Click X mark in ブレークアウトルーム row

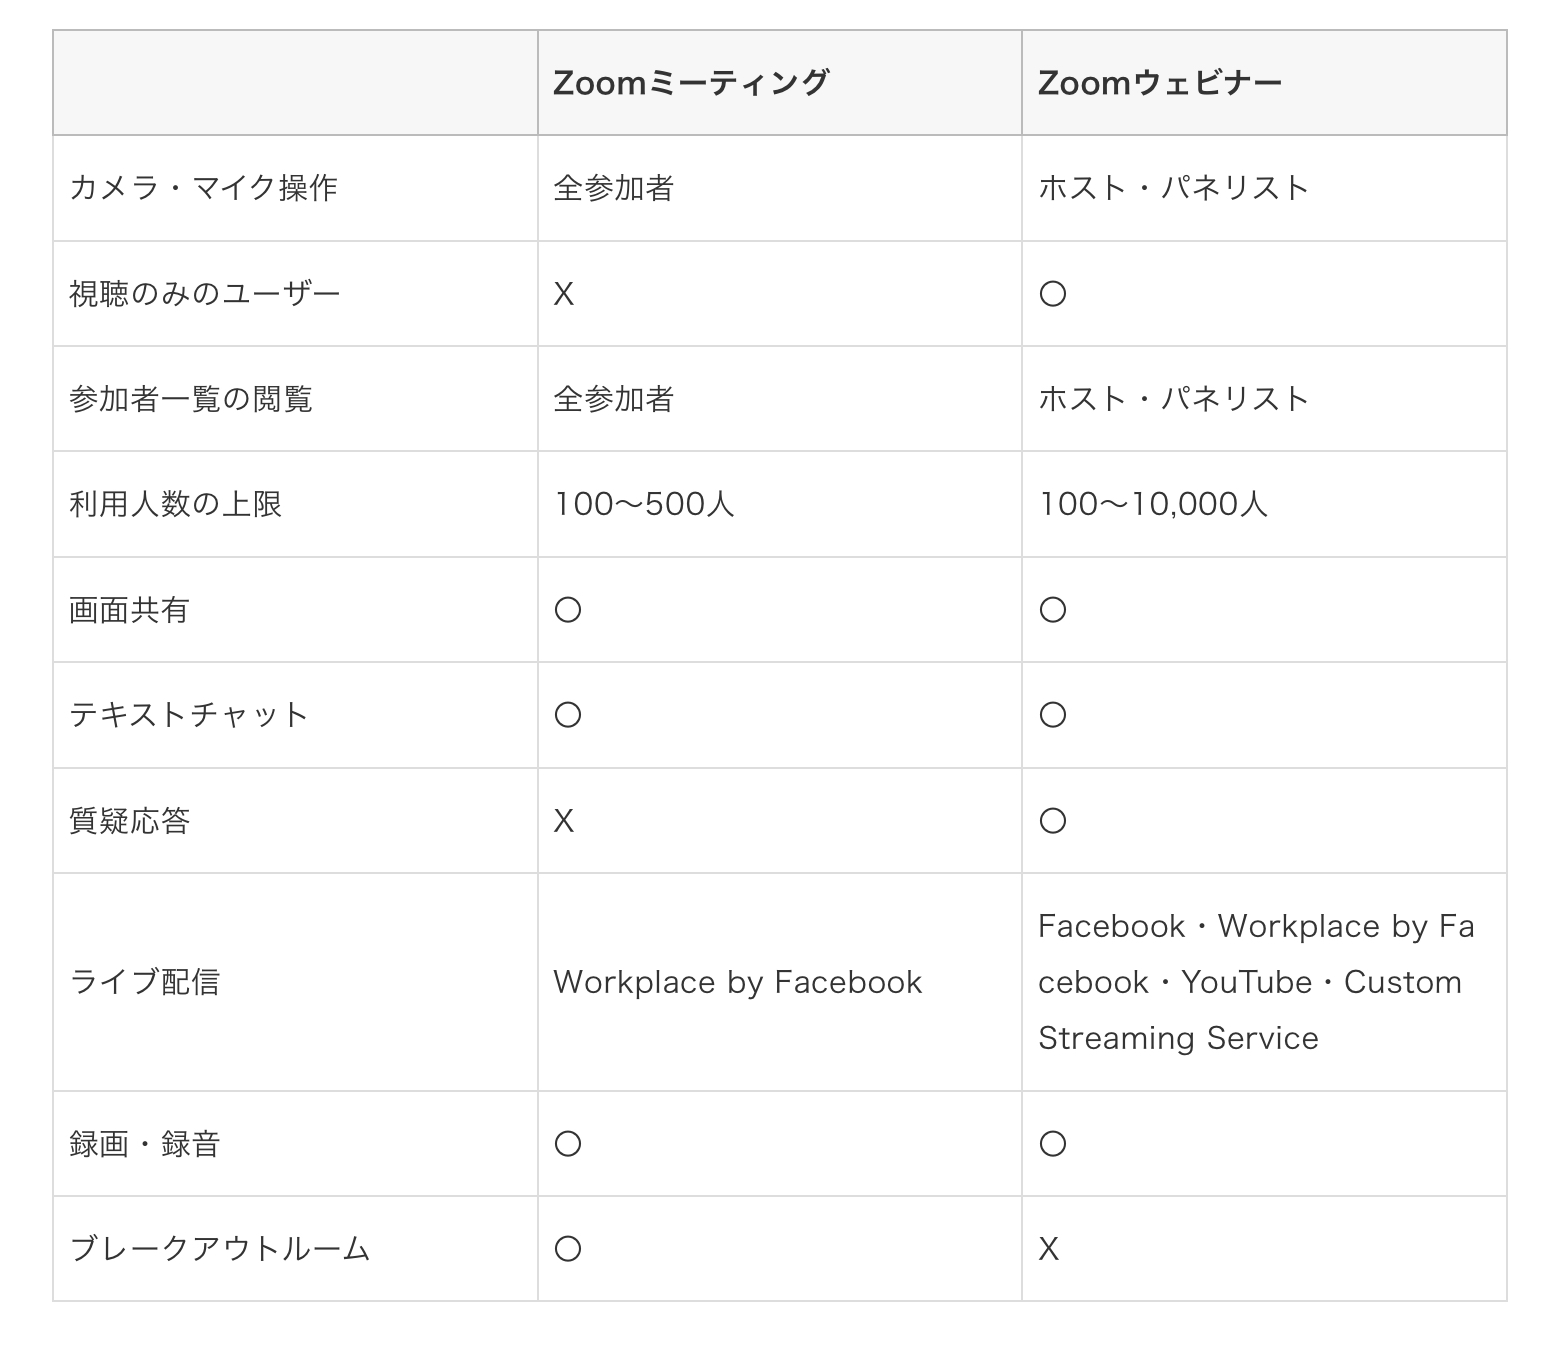[1049, 1249]
